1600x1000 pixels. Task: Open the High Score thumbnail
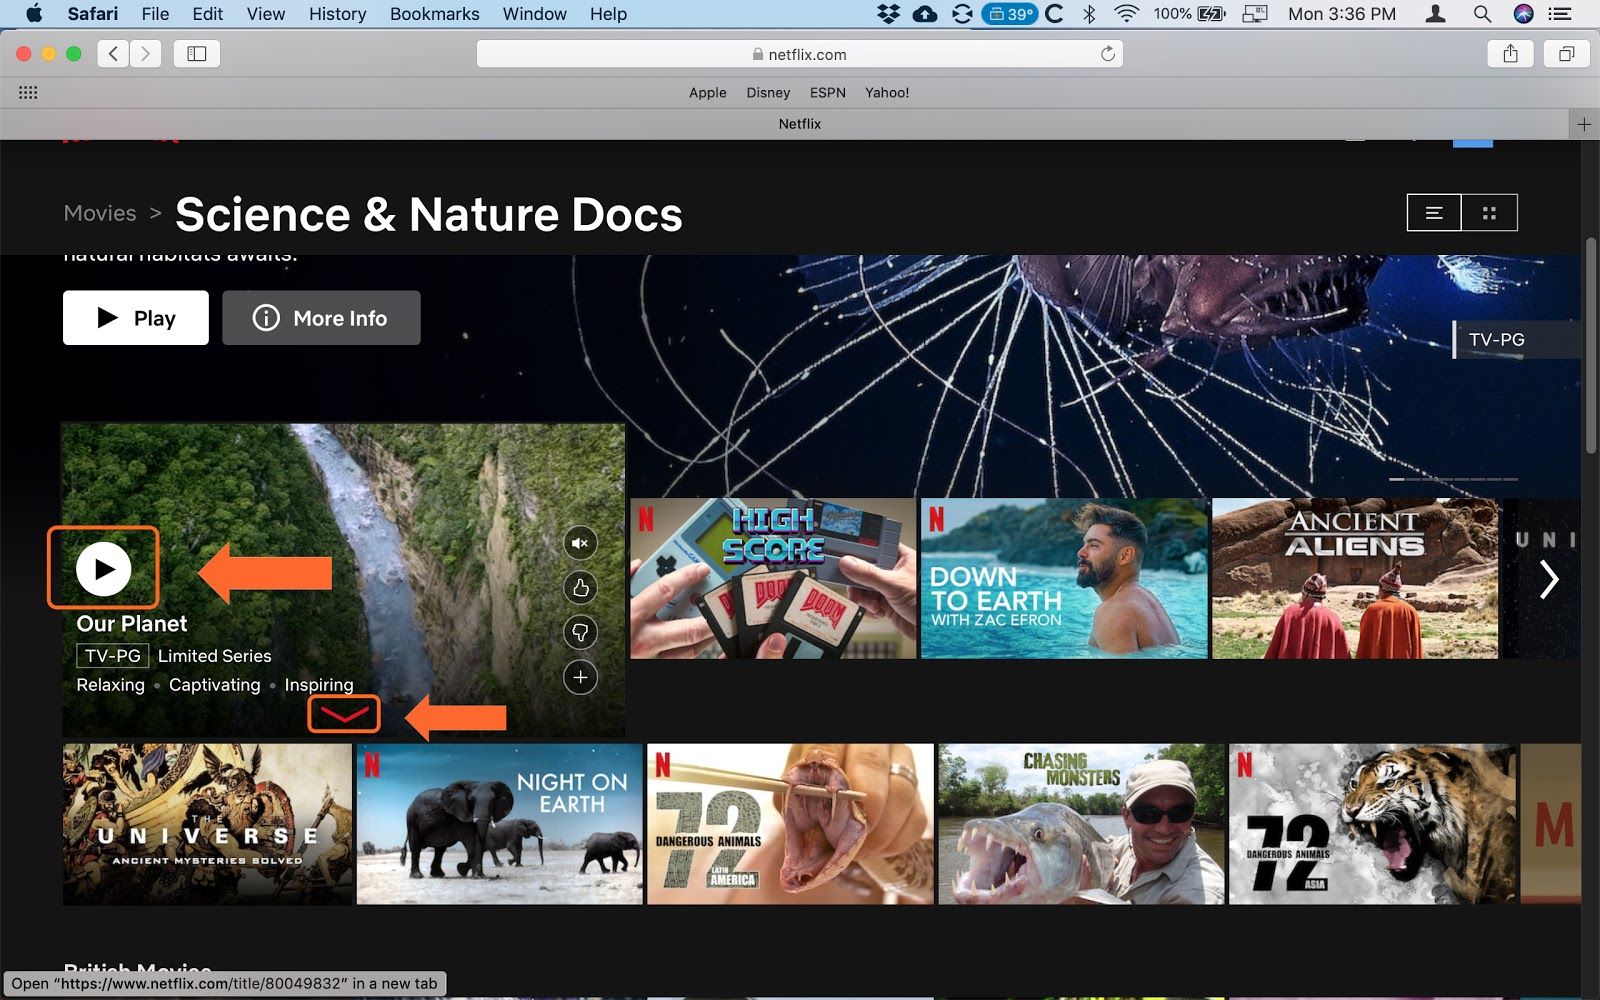tap(773, 579)
